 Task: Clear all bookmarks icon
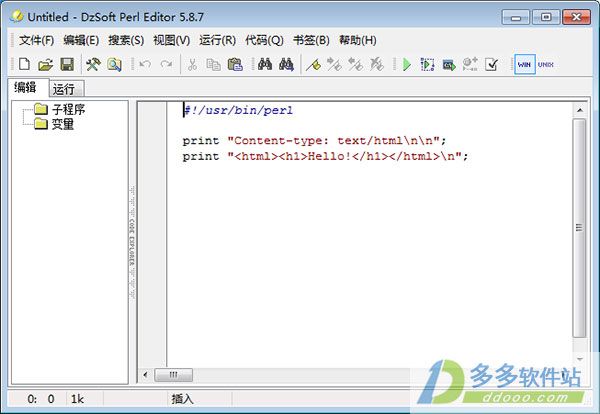[377, 64]
